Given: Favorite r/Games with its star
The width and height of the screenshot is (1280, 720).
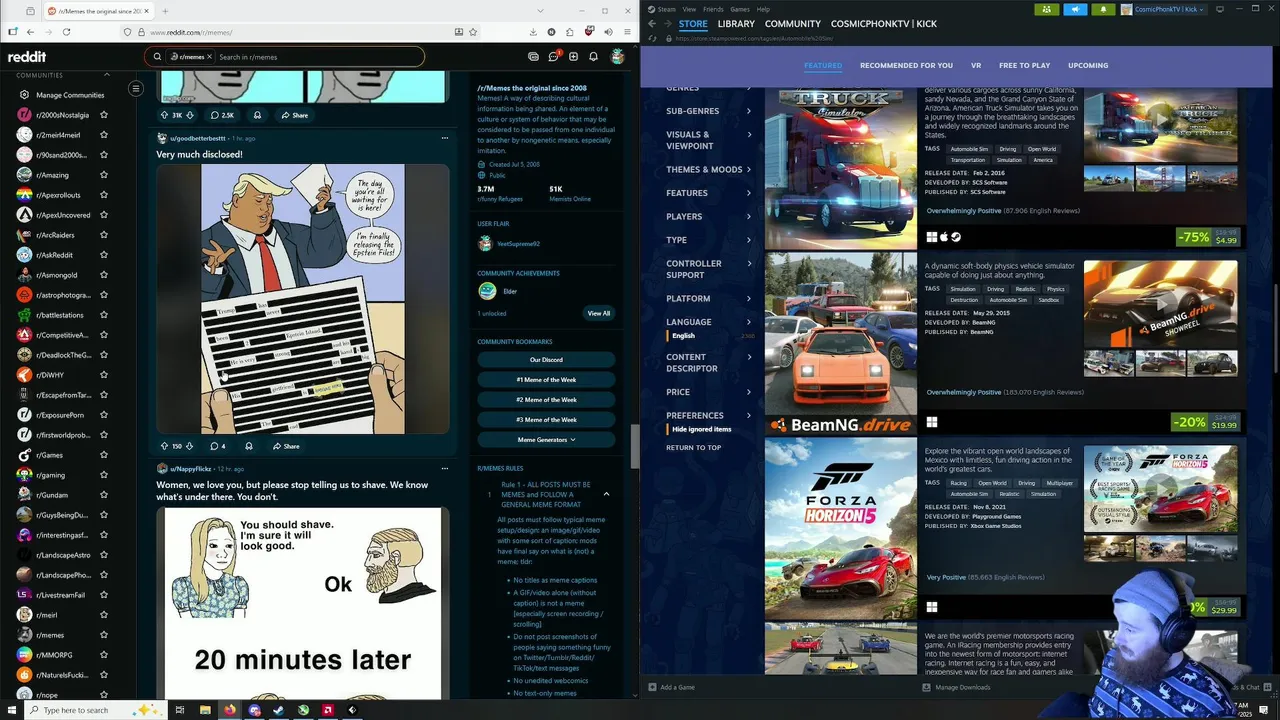Looking at the screenshot, I should pyautogui.click(x=103, y=455).
